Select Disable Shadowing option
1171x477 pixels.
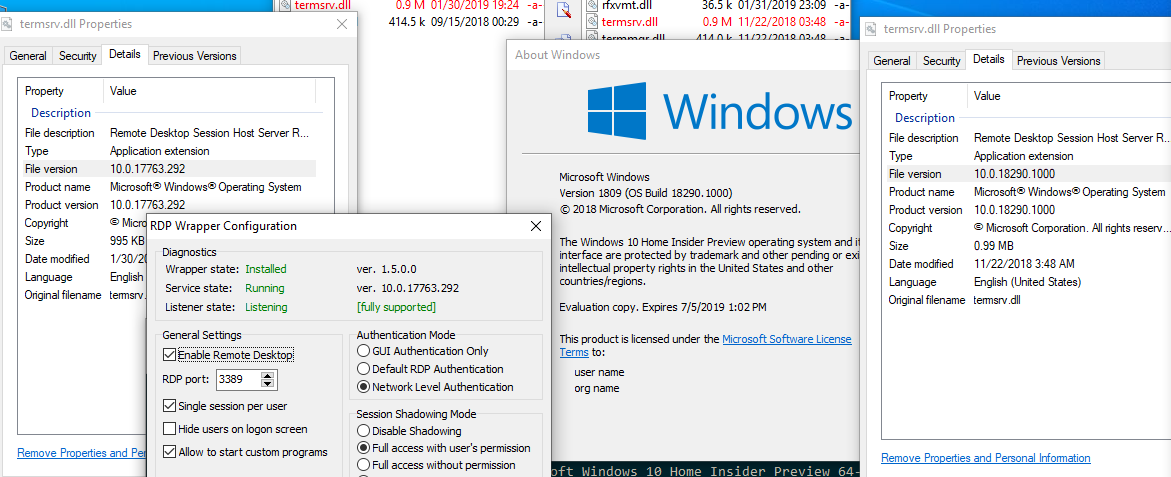click(364, 431)
